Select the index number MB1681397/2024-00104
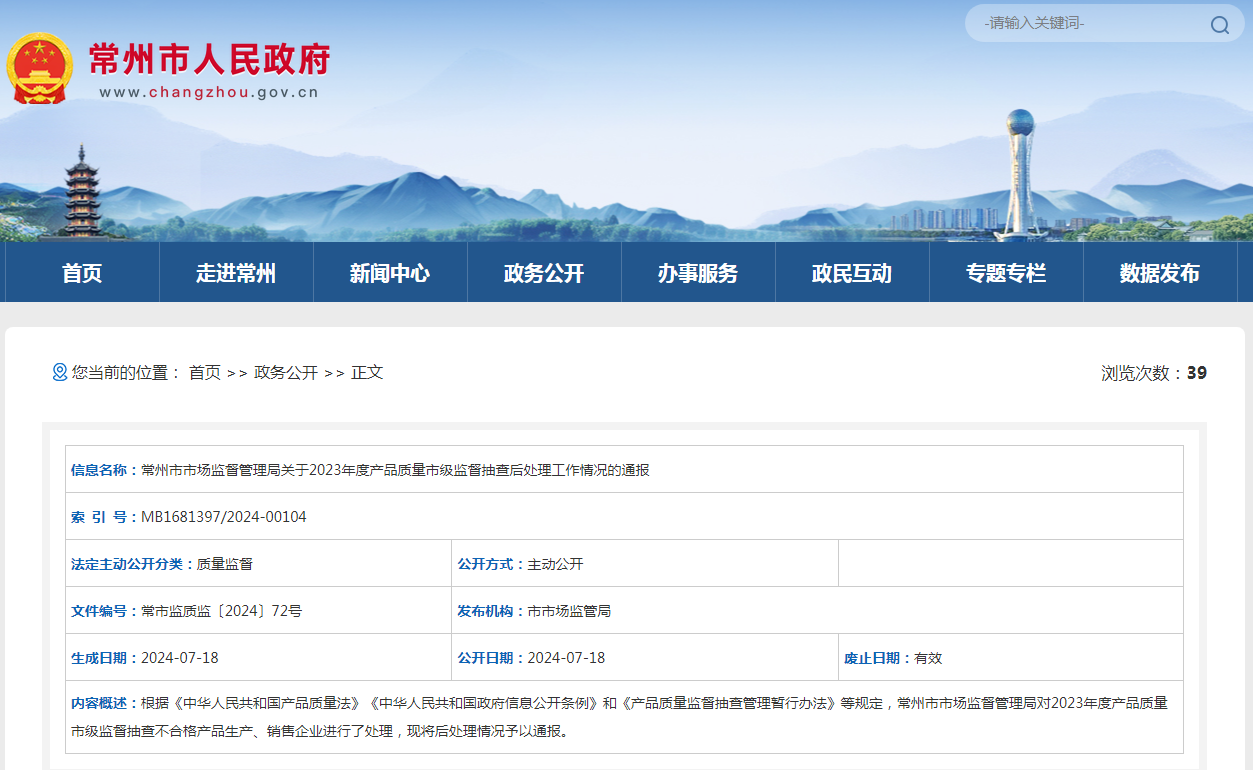Viewport: 1253px width, 770px height. (224, 517)
